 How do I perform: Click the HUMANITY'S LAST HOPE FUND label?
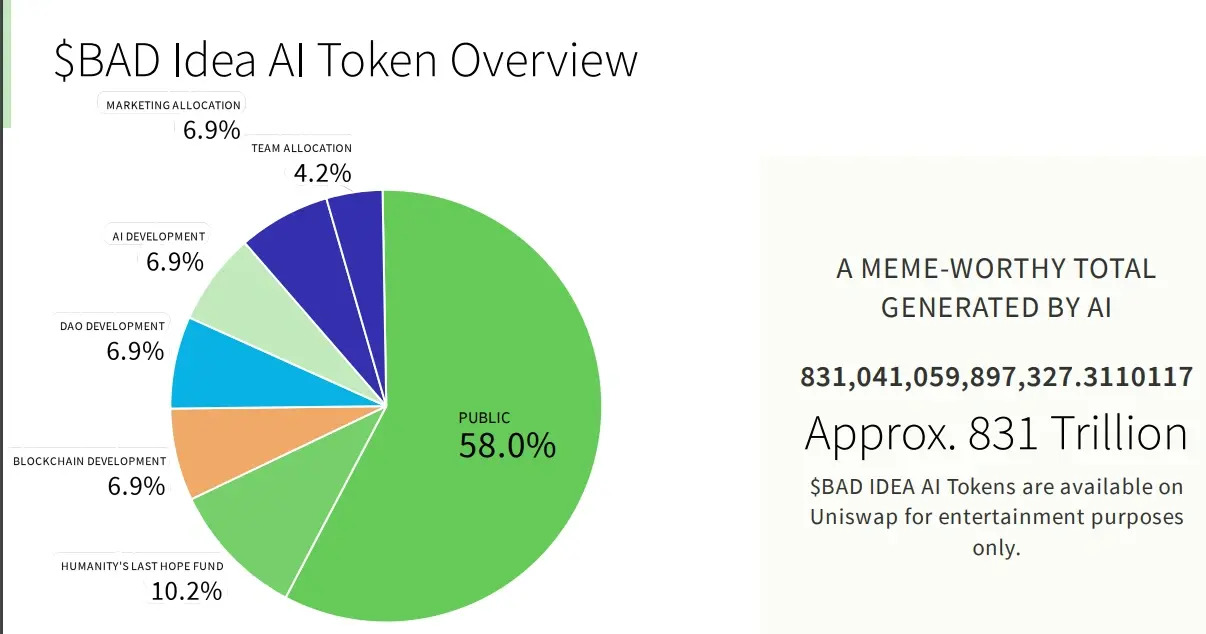coord(142,566)
